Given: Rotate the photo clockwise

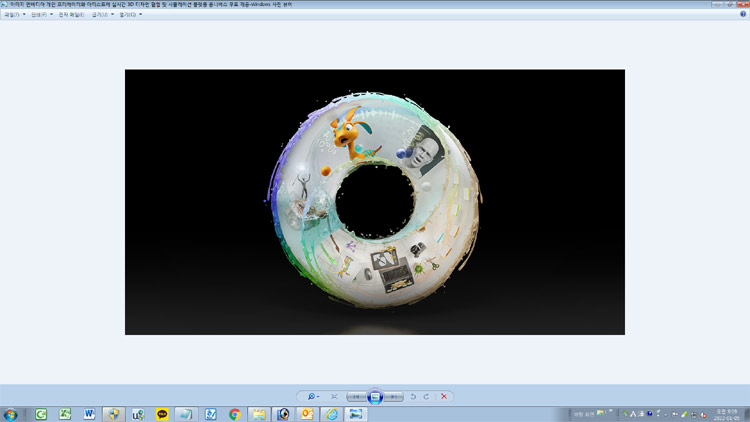Looking at the screenshot, I should click(x=426, y=396).
